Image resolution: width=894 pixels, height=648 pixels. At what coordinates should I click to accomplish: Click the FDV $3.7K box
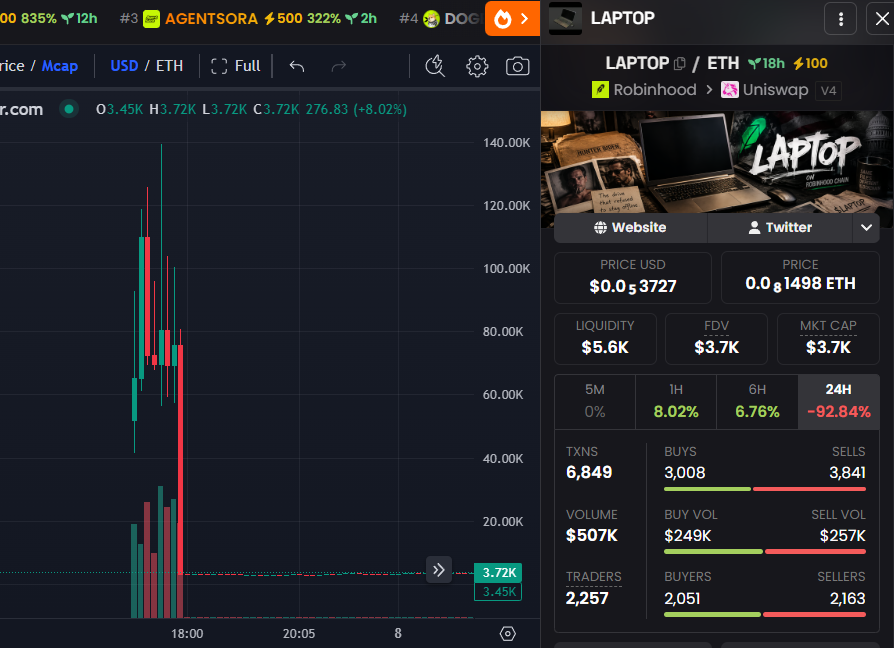coord(716,339)
